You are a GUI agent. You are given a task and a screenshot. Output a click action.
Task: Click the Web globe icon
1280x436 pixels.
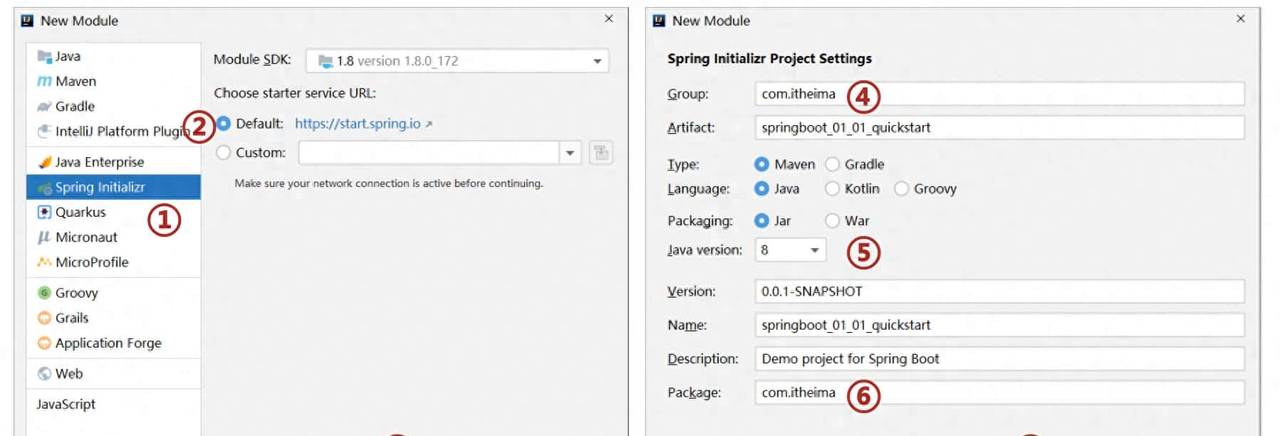[44, 374]
